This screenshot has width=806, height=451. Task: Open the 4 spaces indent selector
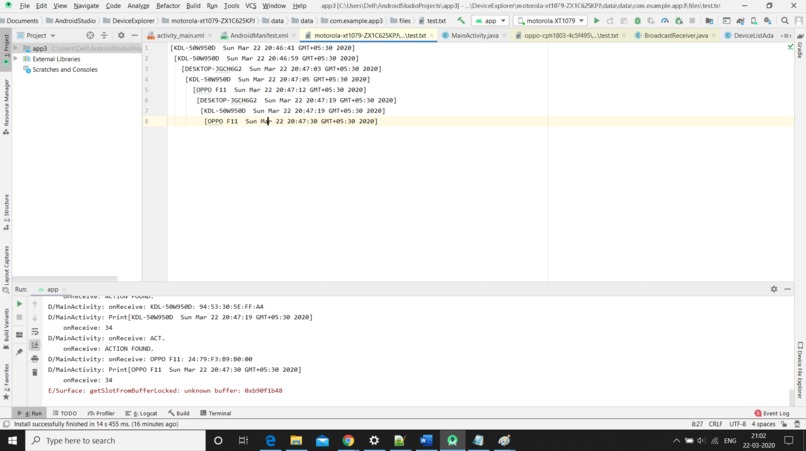763,424
